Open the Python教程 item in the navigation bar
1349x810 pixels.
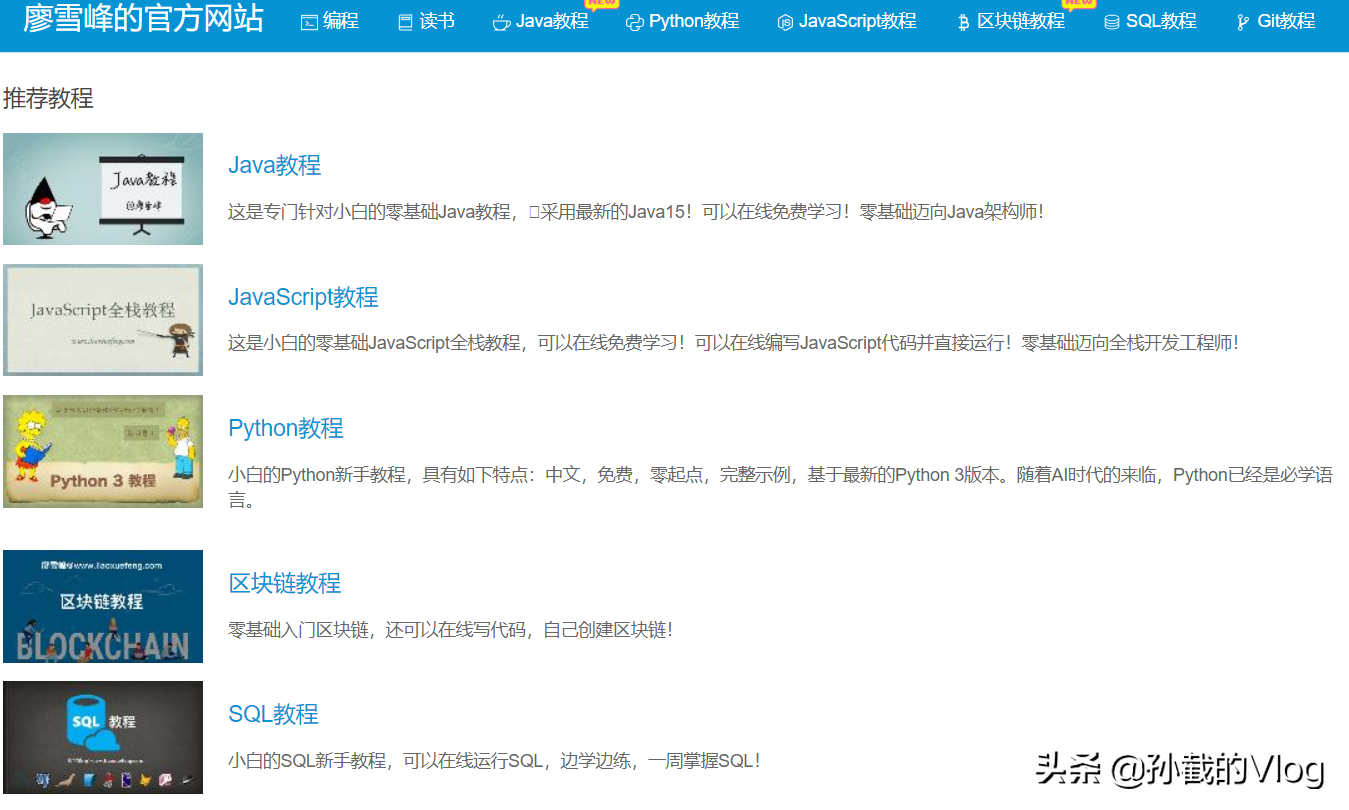pyautogui.click(x=694, y=21)
